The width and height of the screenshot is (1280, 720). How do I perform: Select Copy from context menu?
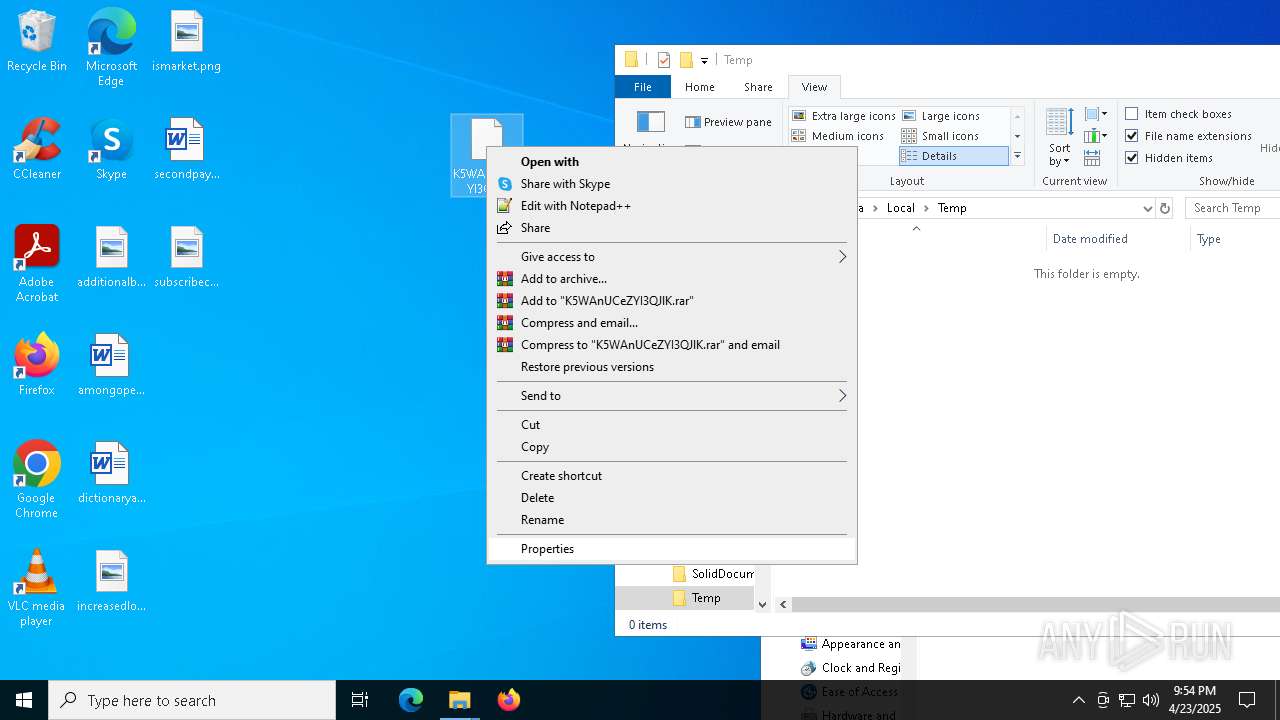tap(671, 447)
